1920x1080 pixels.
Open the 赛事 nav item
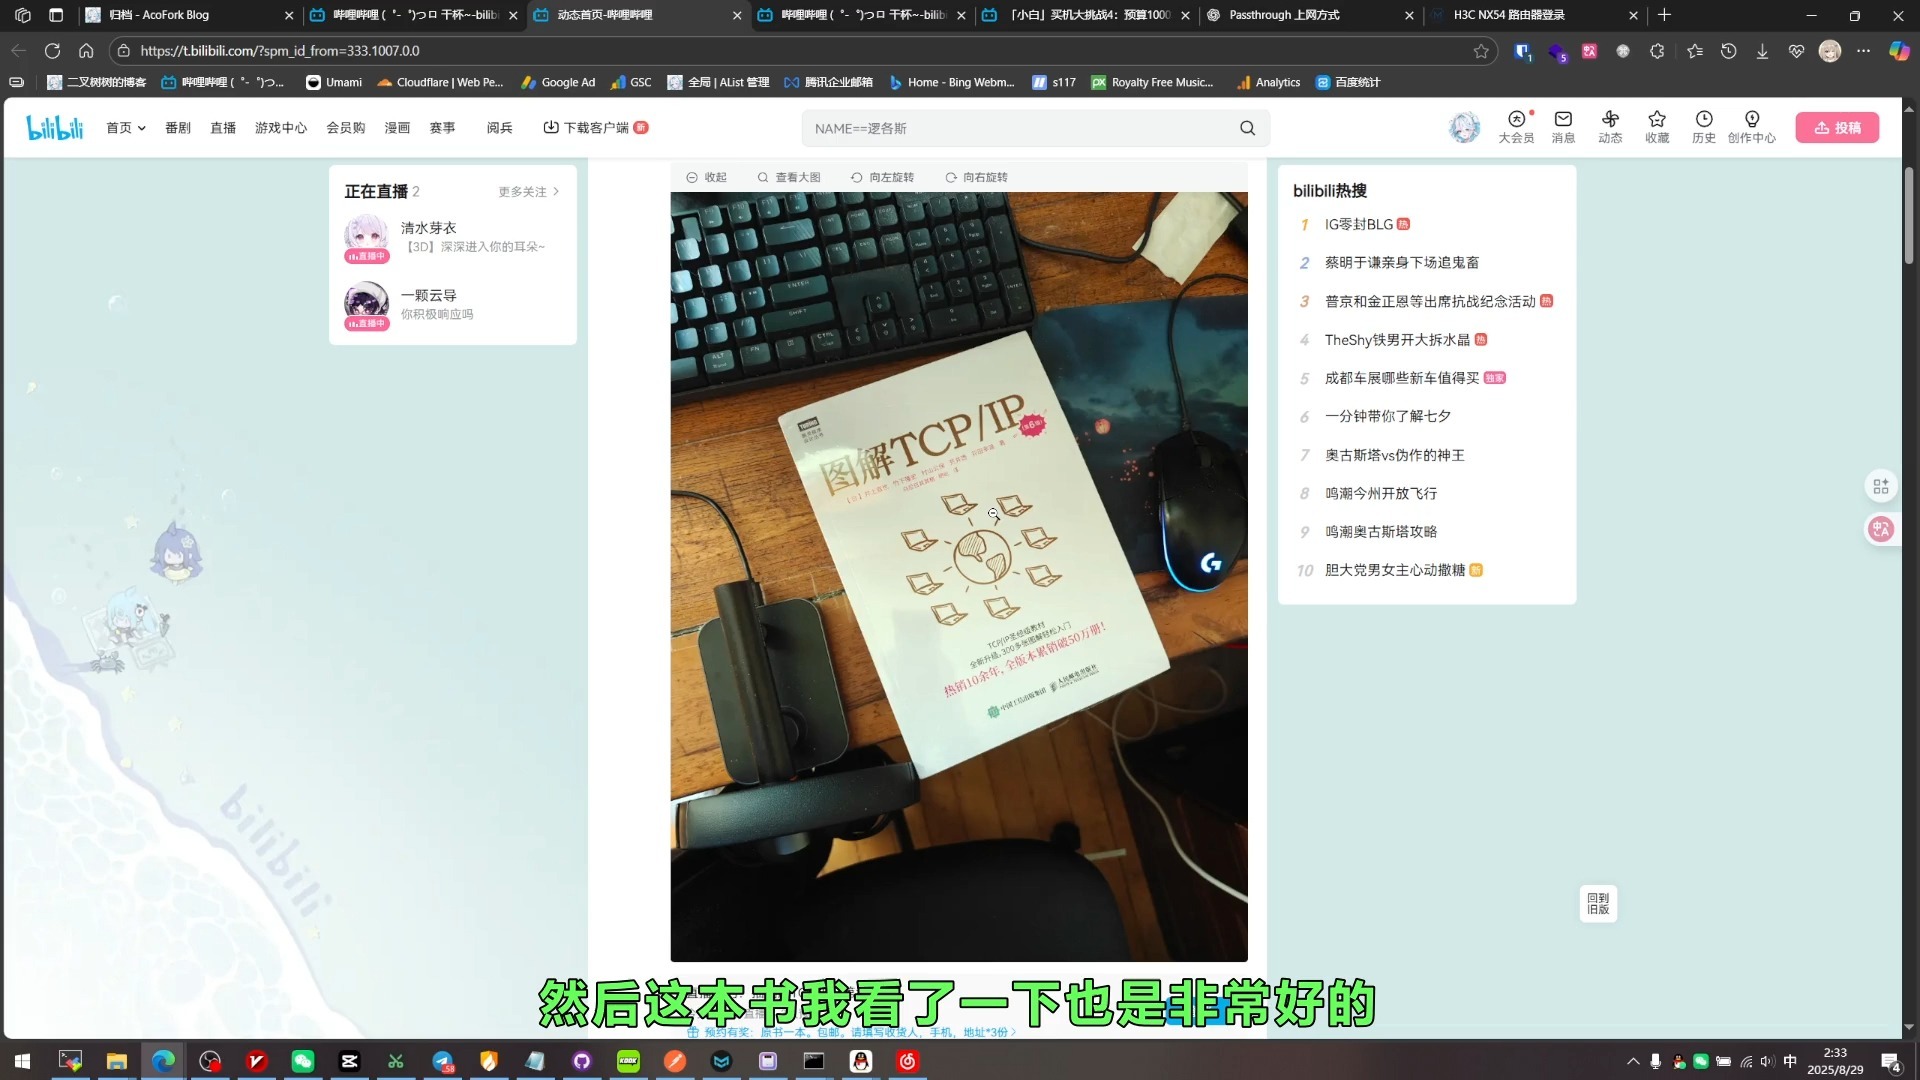pos(443,128)
